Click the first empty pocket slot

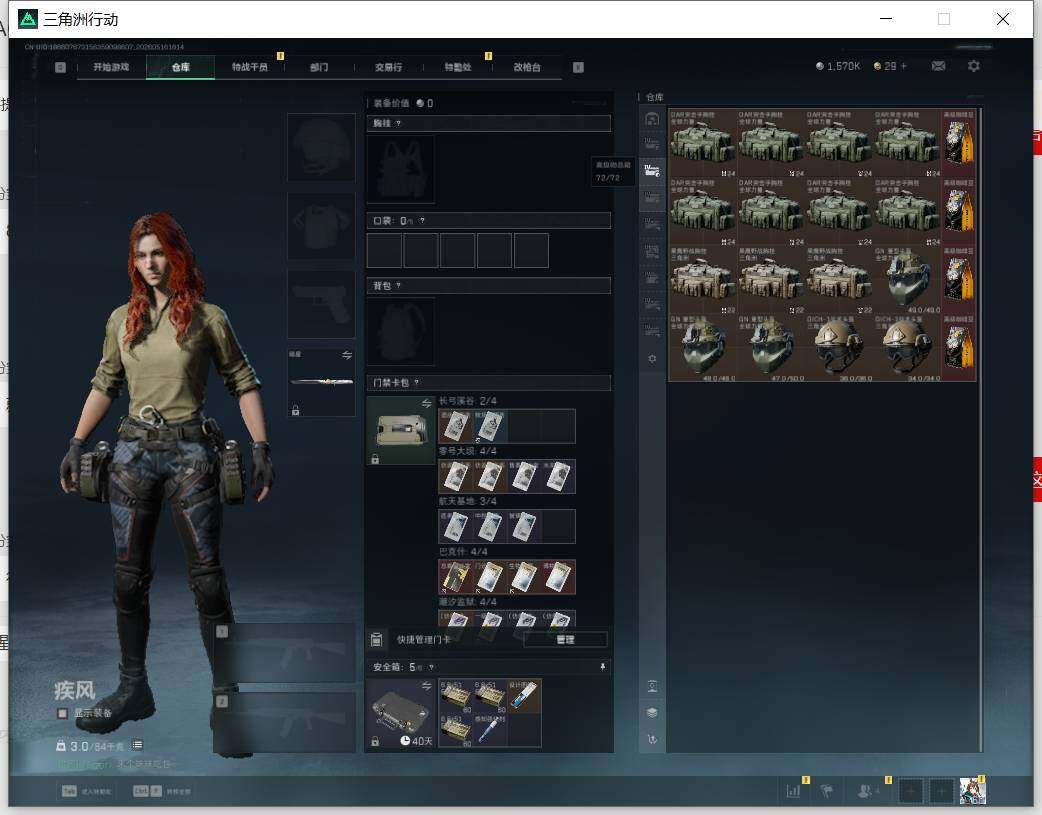(384, 250)
